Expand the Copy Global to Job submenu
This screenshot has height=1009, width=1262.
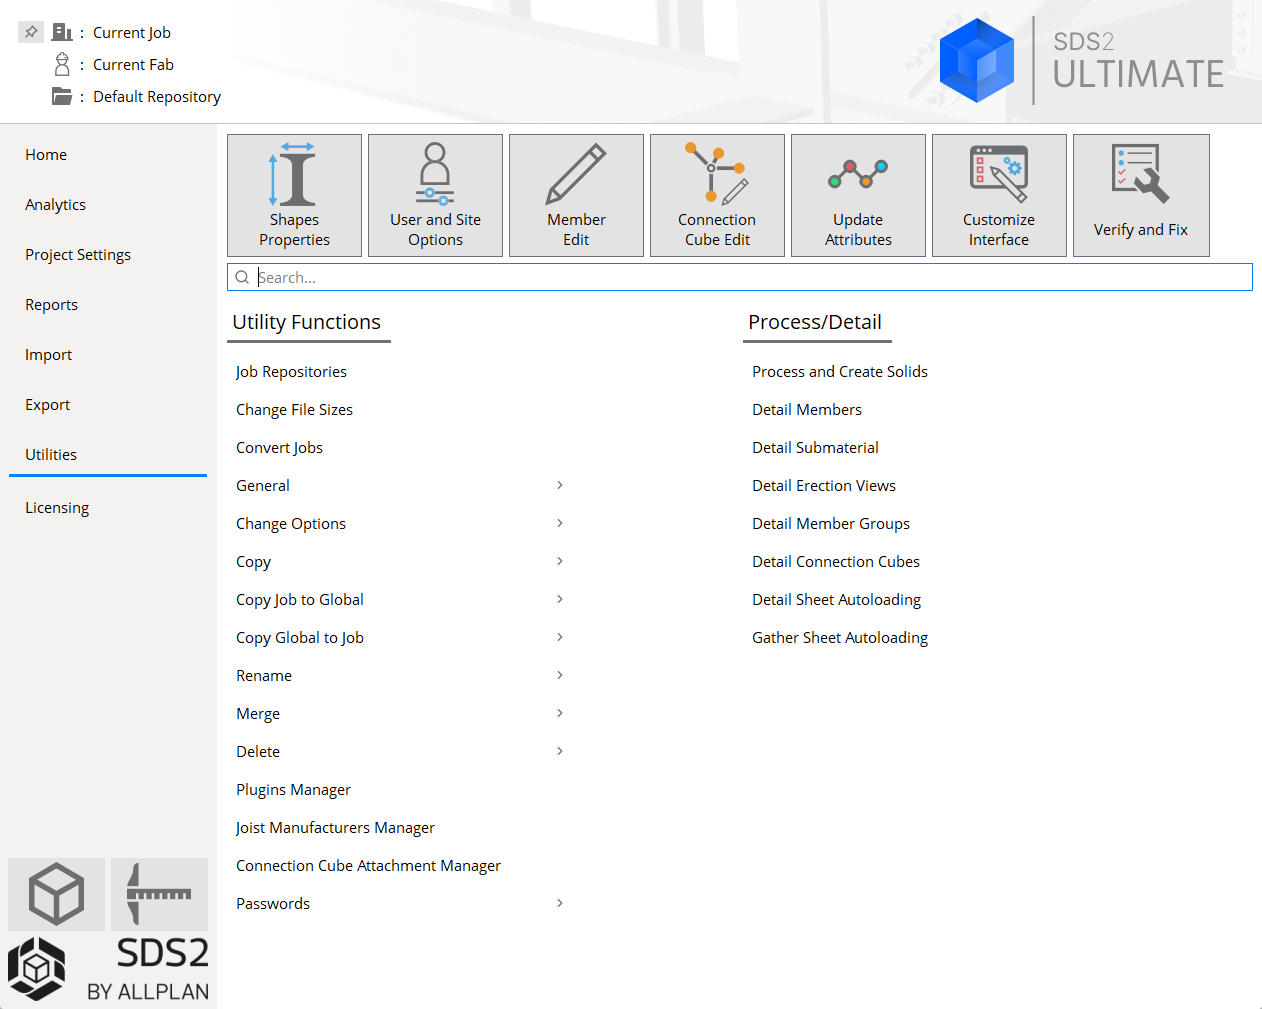click(560, 637)
